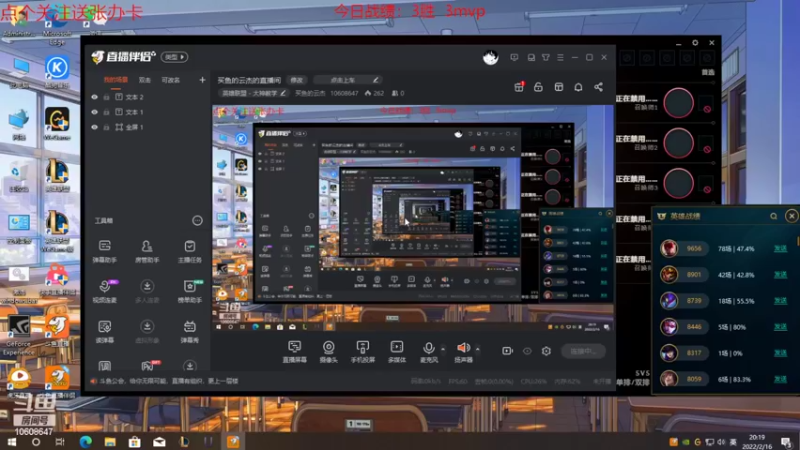800x450 pixels.
Task: Open 多人连麦 download tool
Action: coord(147,291)
